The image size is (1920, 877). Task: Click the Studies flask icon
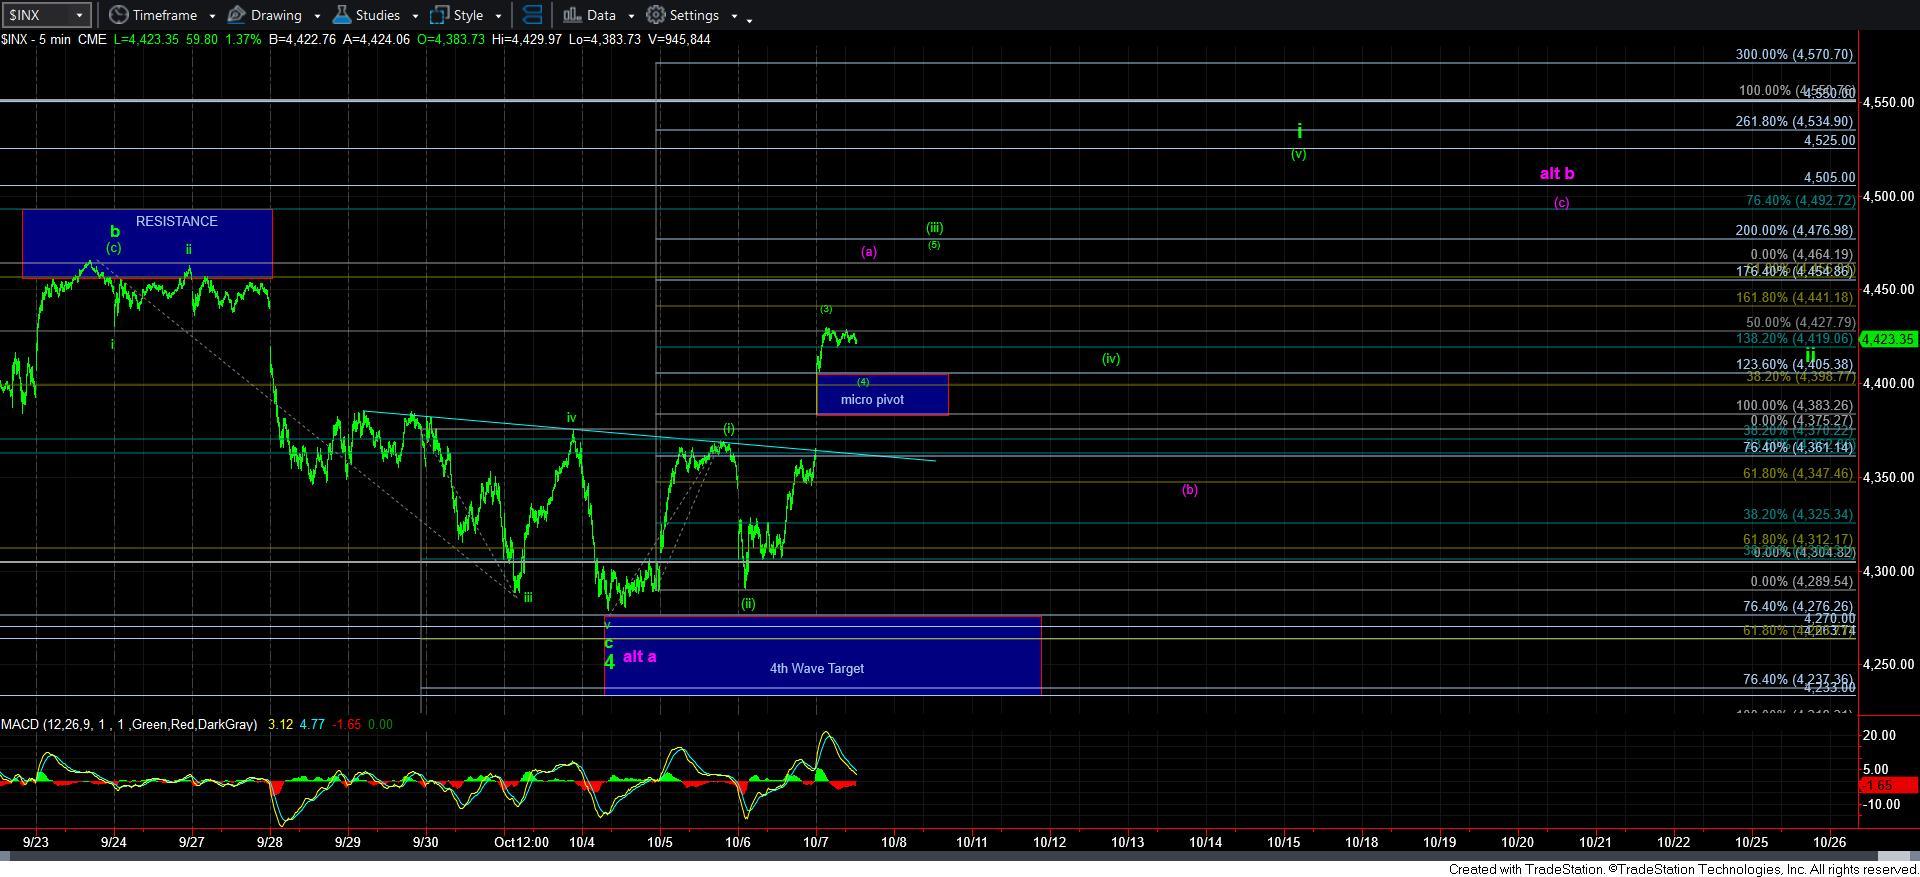[341, 15]
